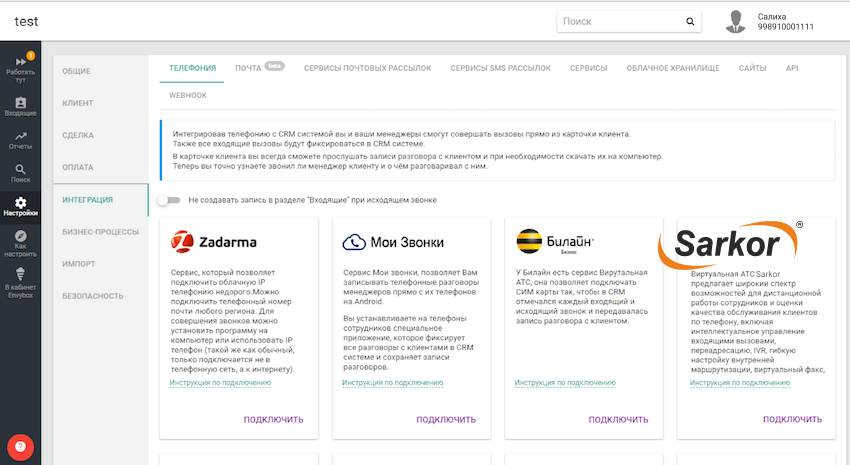Click the Поиск sidebar icon
Image resolution: width=850 pixels, height=465 pixels.
pos(20,173)
